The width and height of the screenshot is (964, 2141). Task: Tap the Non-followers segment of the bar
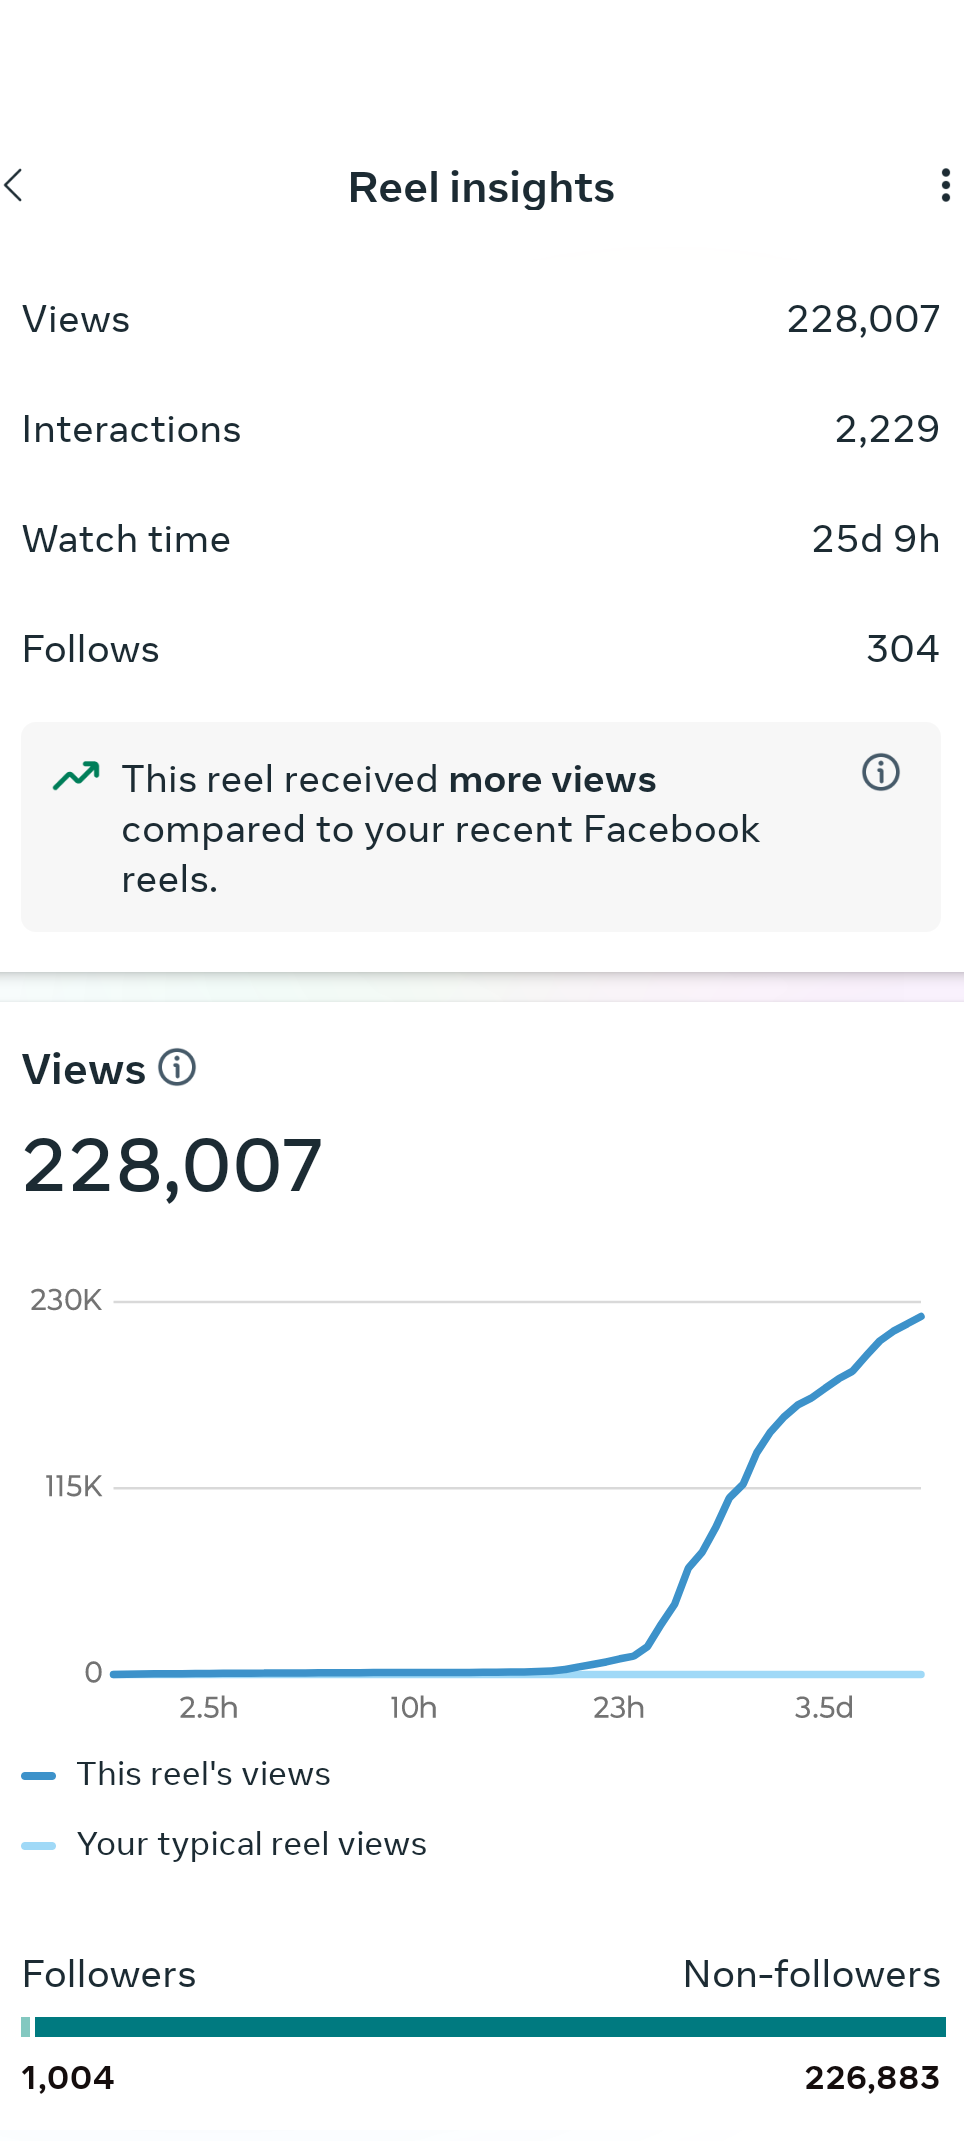click(490, 2027)
